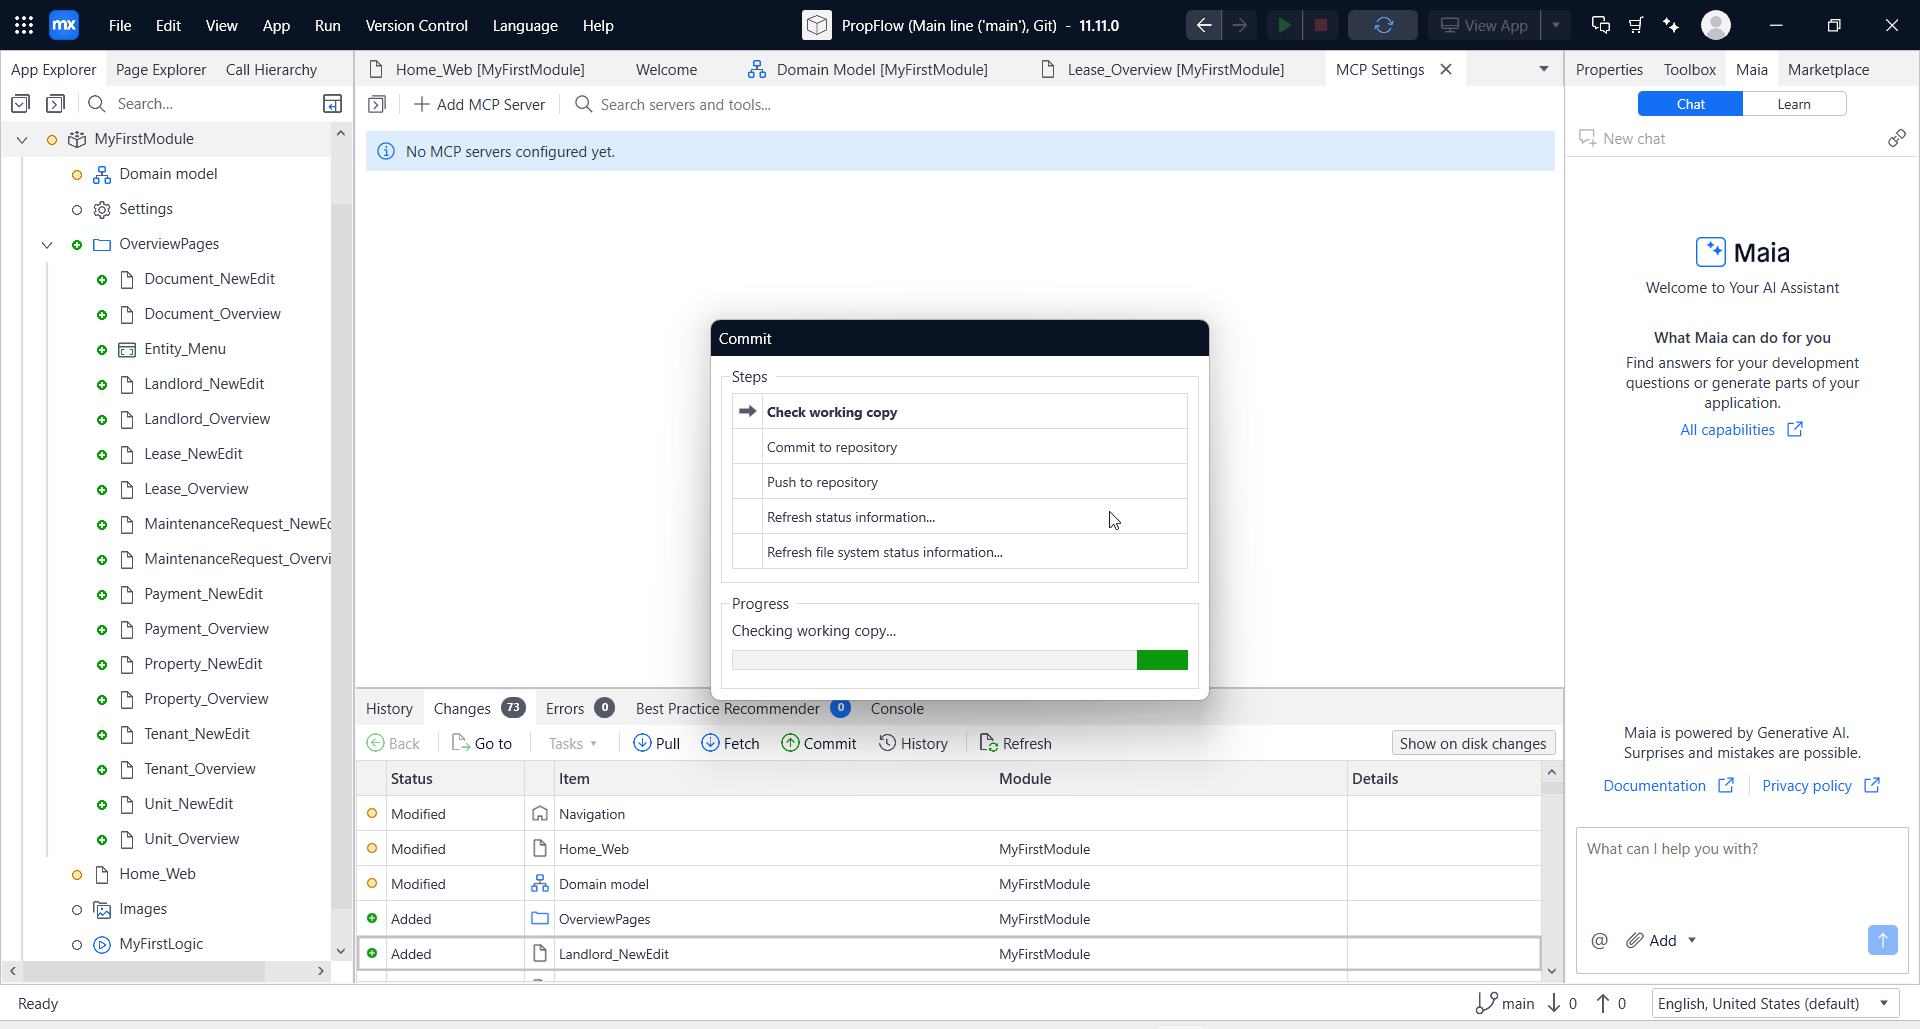Click the mention @ icon in Maia input
1920x1029 pixels.
point(1600,940)
